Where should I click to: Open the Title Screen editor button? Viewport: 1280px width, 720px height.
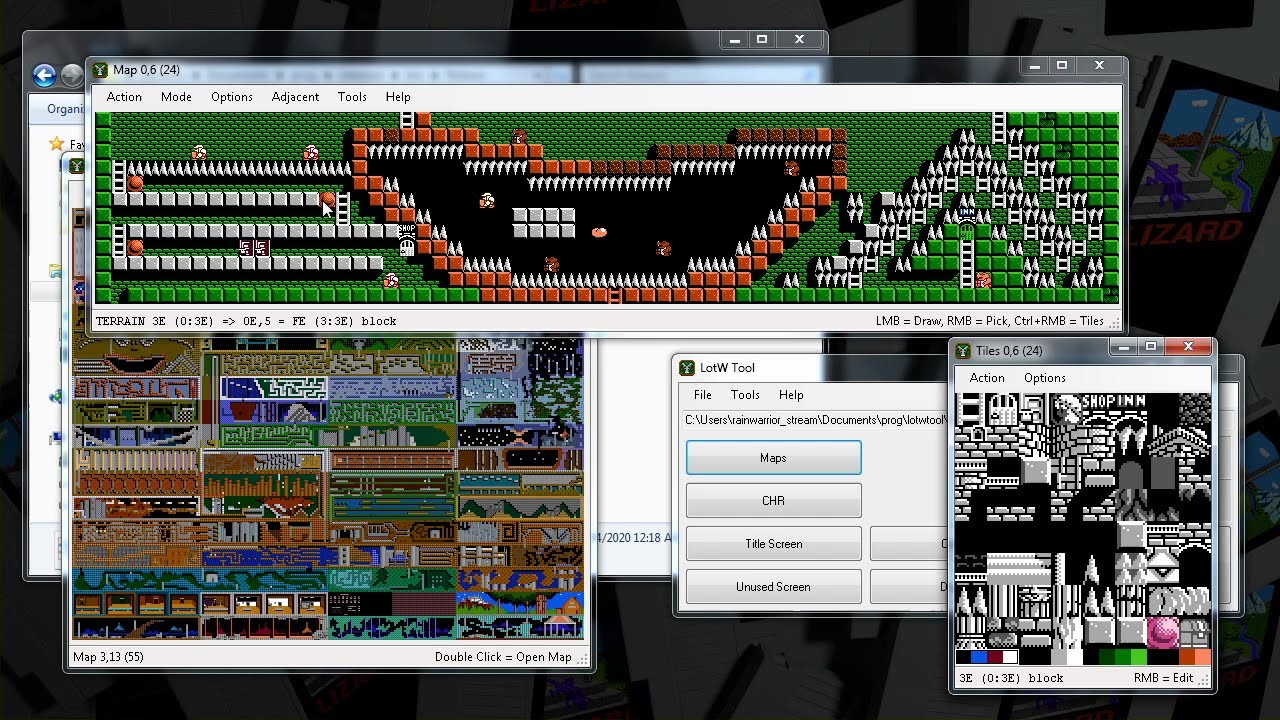[773, 544]
